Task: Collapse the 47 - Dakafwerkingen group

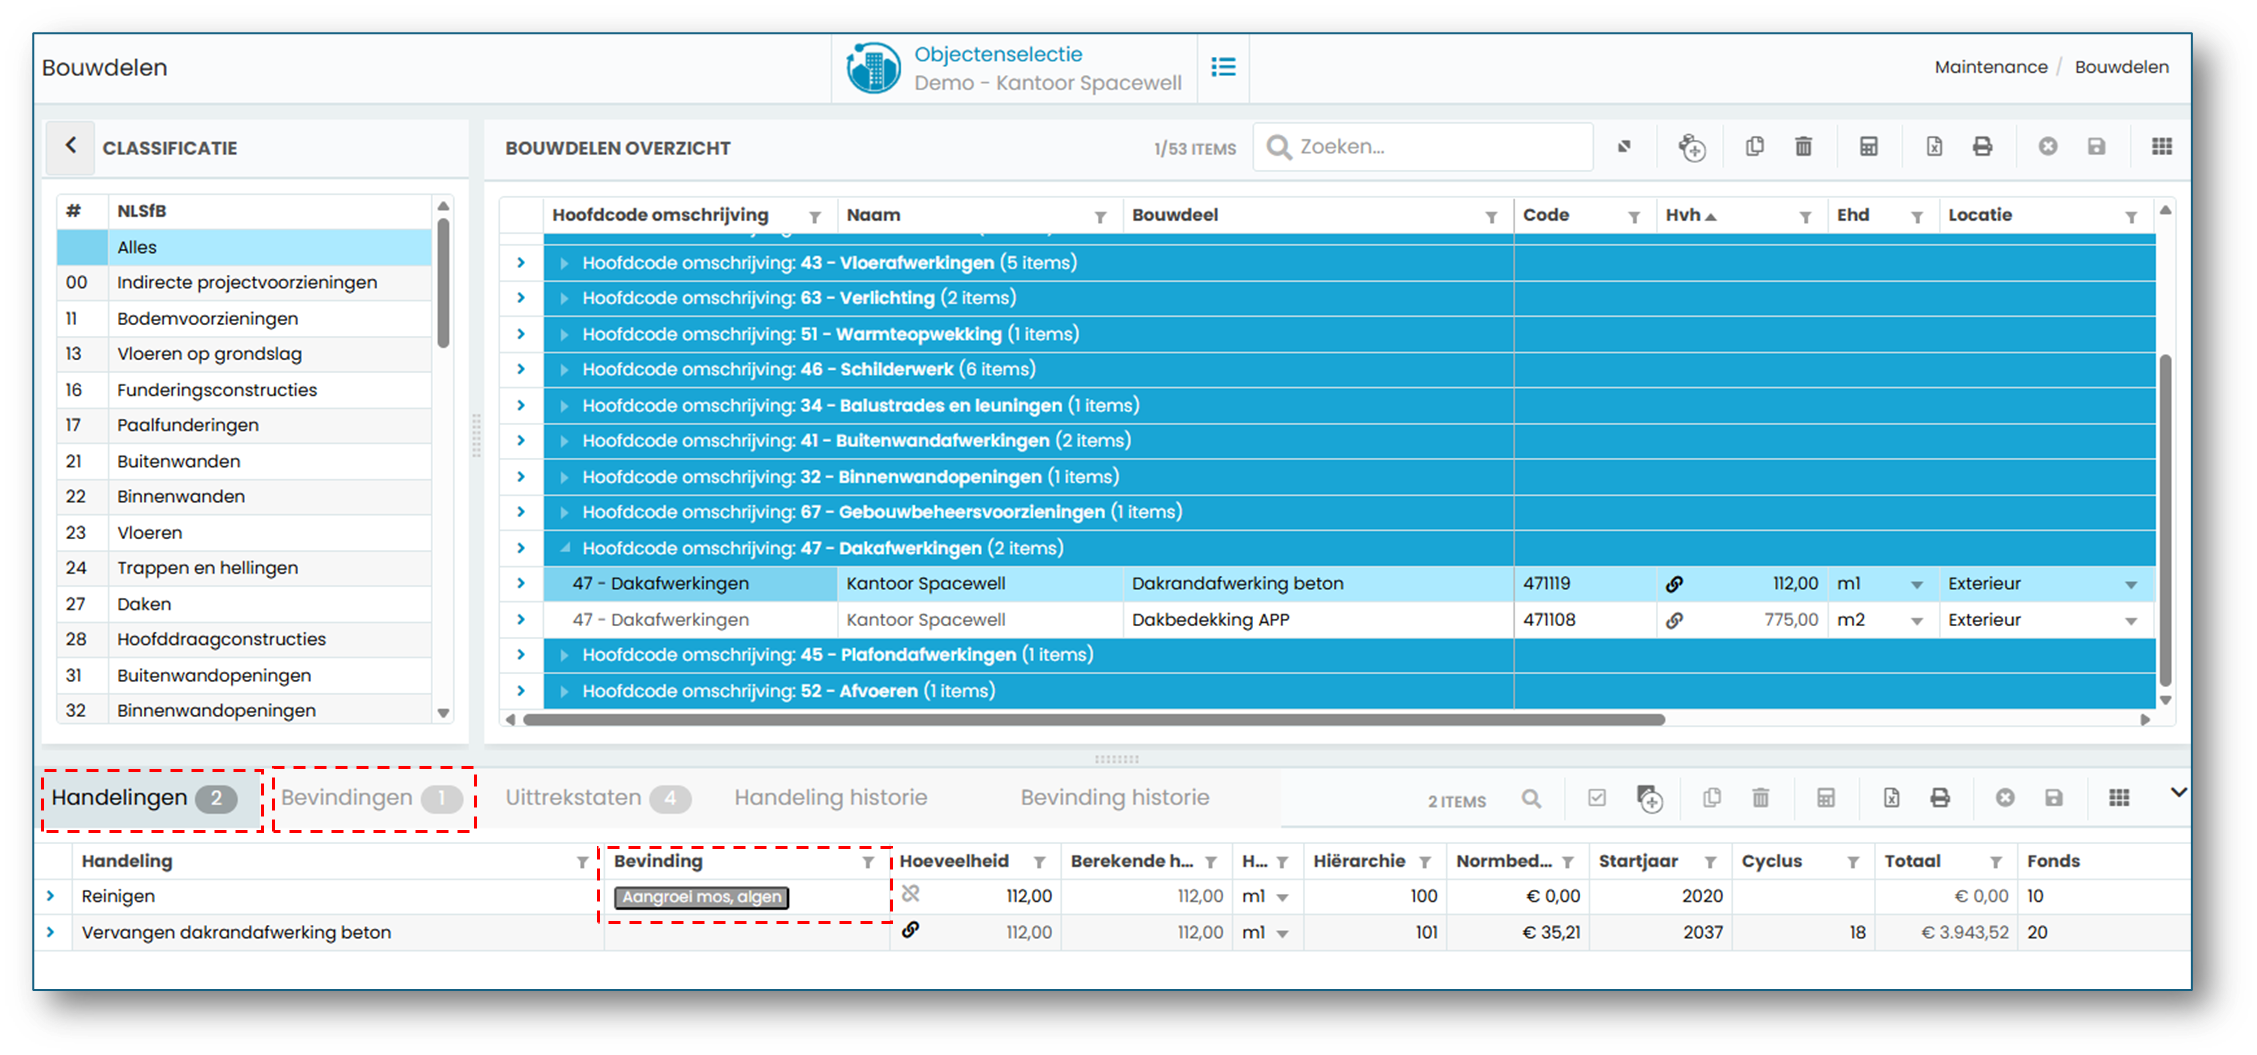Action: (564, 548)
